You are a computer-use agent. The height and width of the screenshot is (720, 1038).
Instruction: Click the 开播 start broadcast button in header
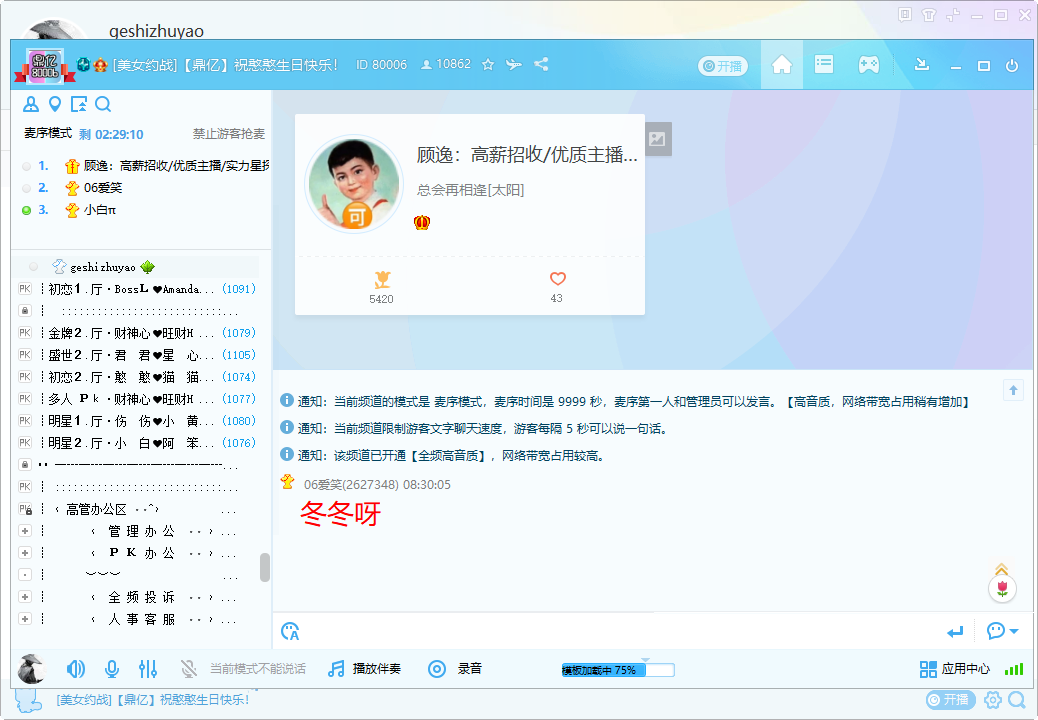(723, 66)
